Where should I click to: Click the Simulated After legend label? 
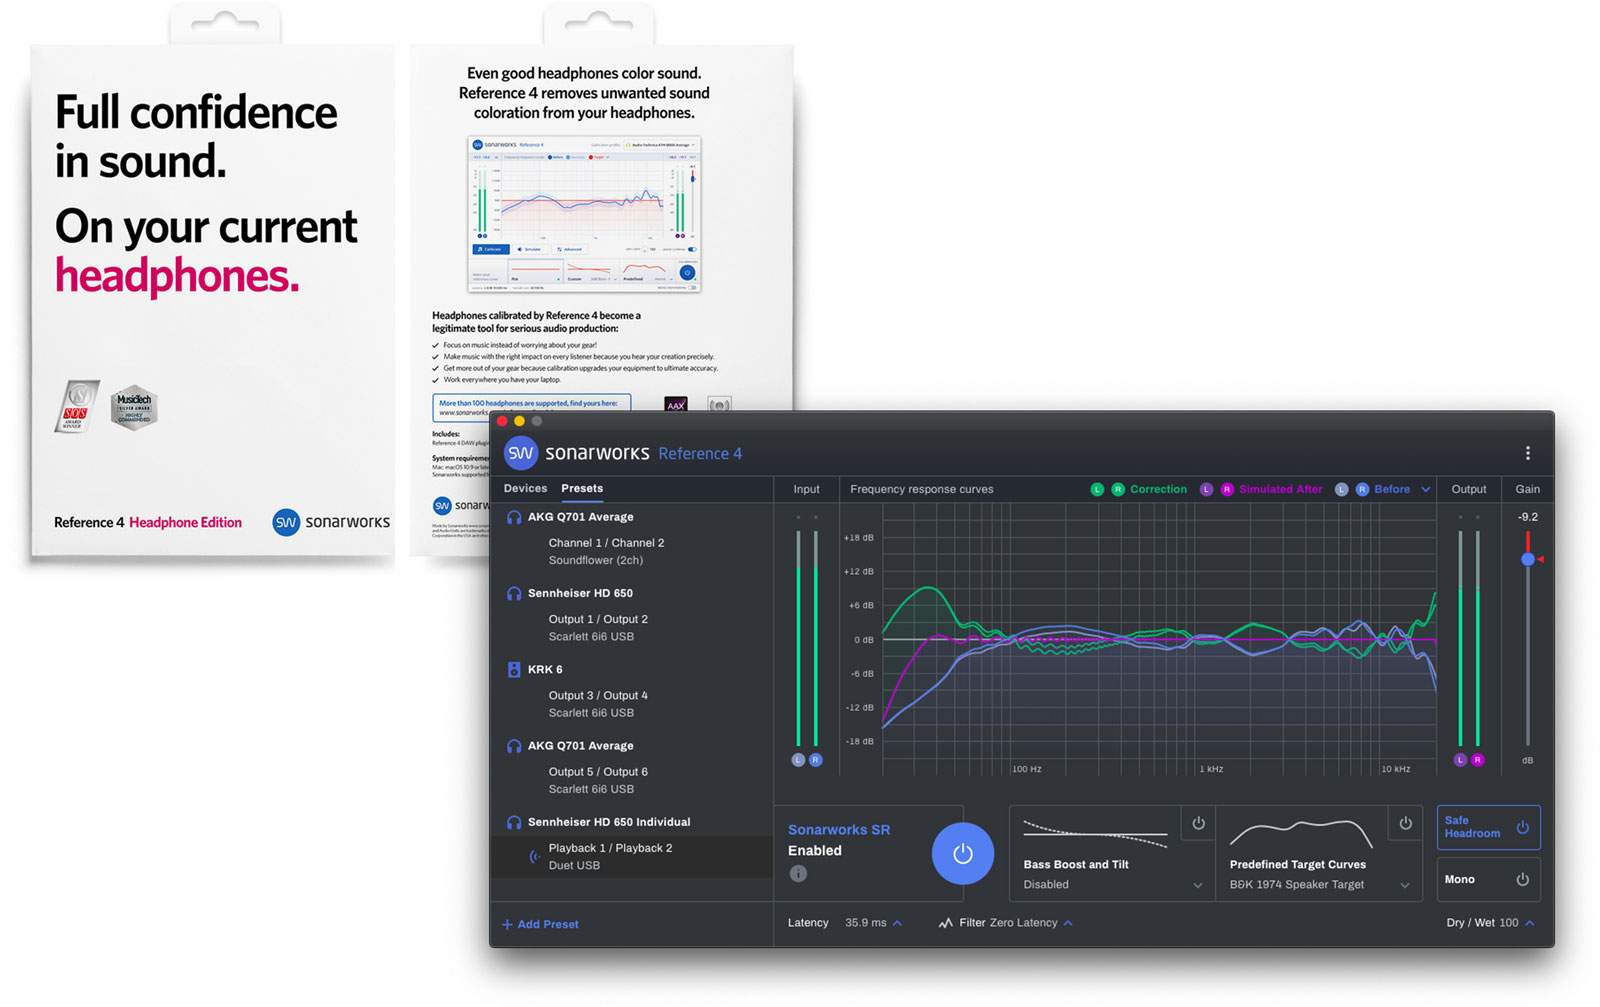(1280, 489)
